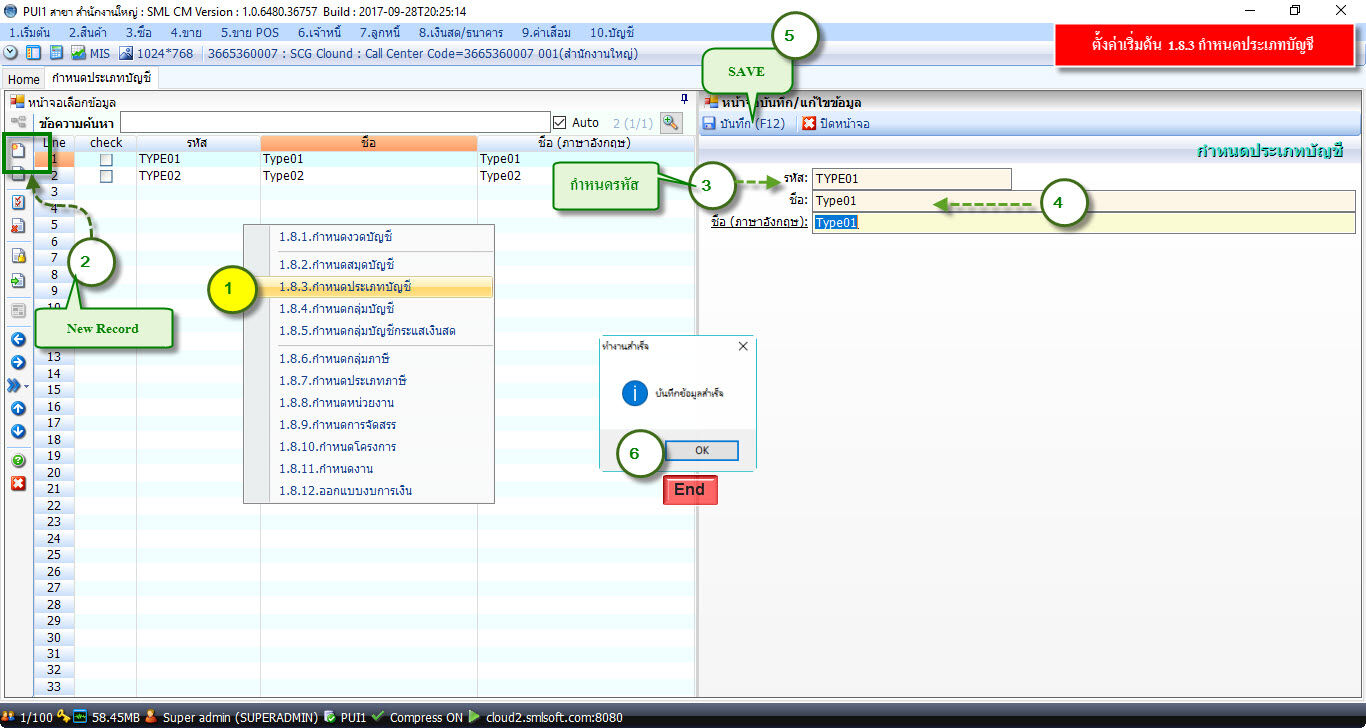Click the รหัส input field containing TYPE01
1366x728 pixels.
[912, 179]
